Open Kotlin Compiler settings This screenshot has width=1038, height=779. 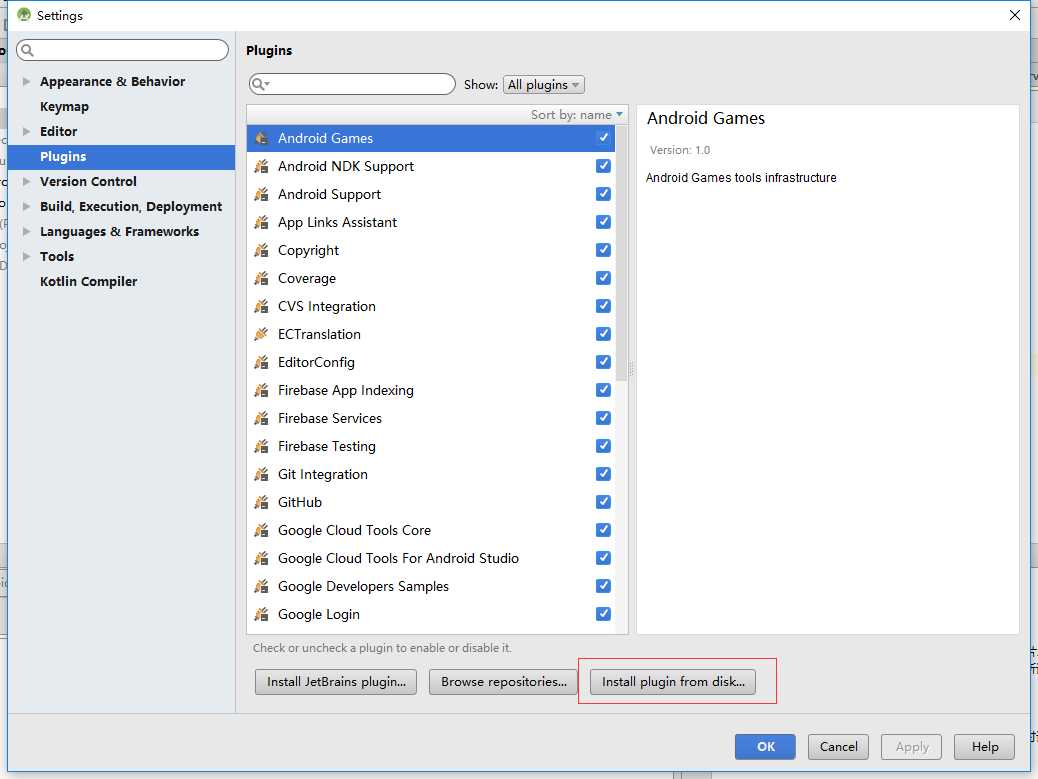click(89, 281)
